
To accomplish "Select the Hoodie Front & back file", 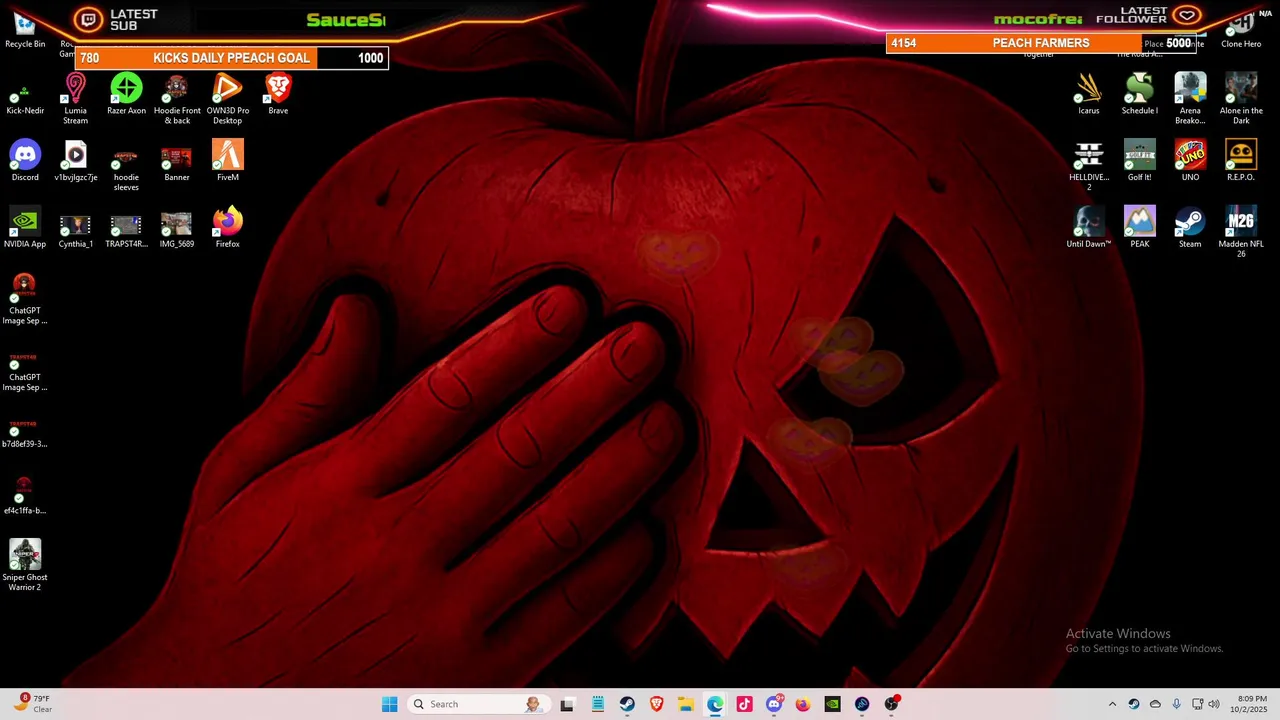I will [x=177, y=99].
